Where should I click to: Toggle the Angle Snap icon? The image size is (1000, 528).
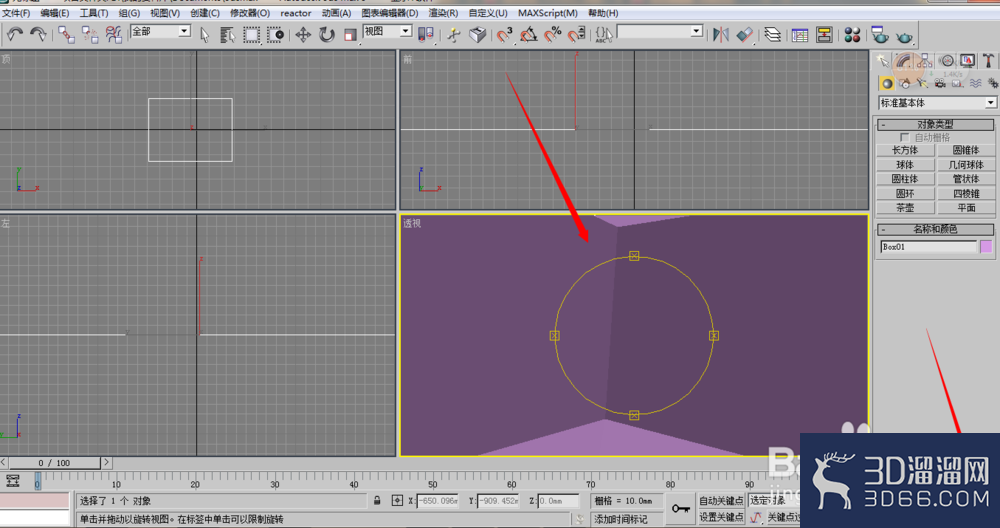point(529,34)
